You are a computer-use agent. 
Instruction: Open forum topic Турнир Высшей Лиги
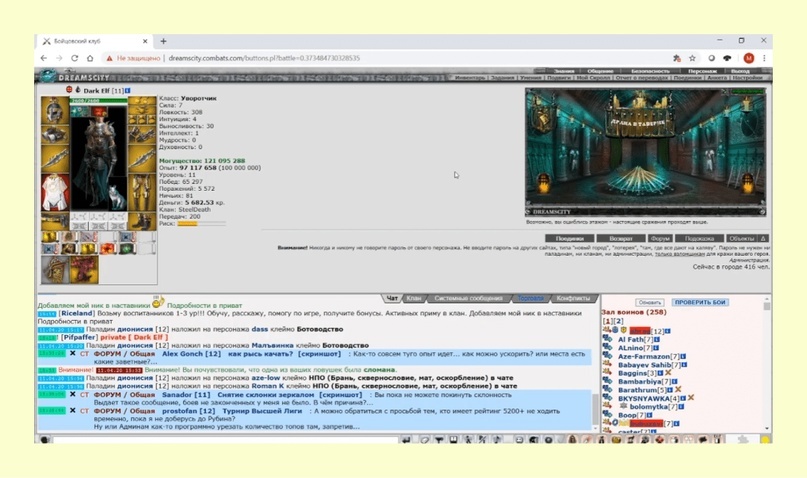(262, 411)
